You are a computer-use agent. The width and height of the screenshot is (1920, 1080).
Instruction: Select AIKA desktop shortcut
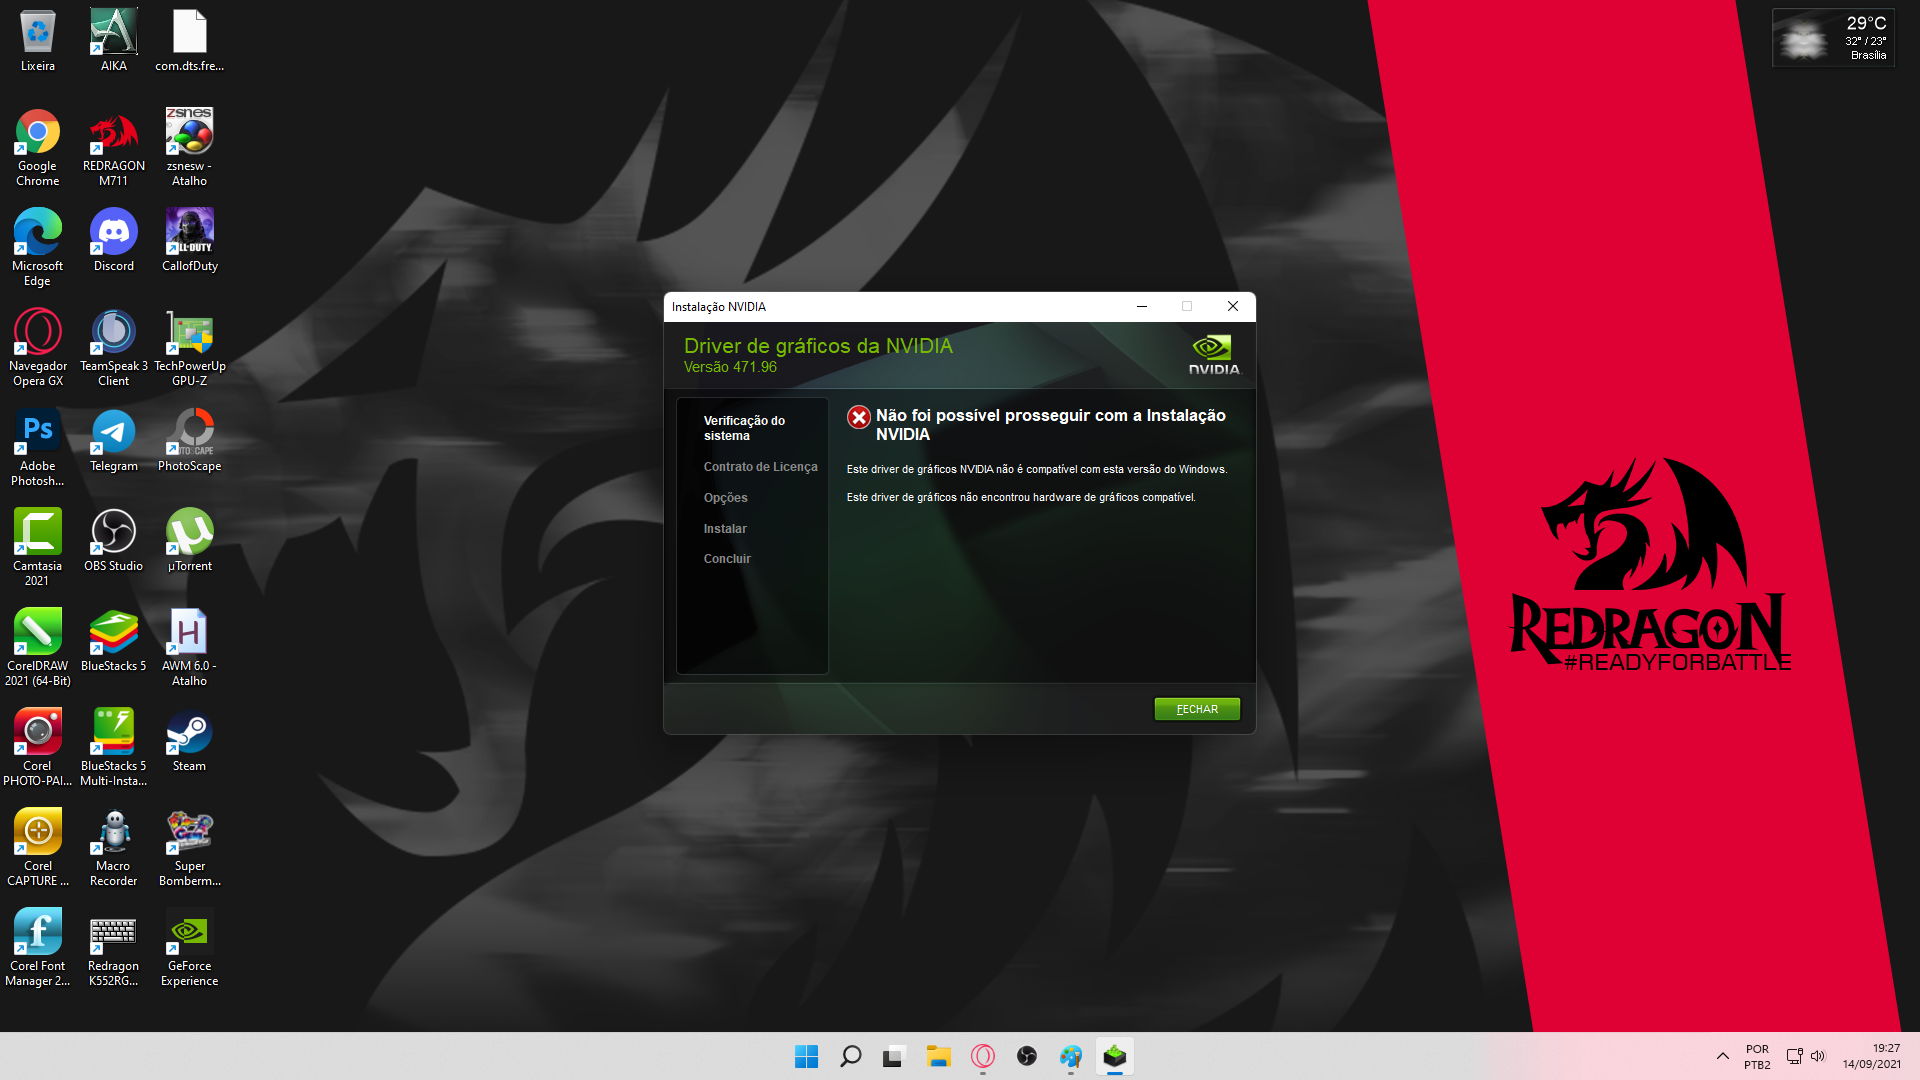click(x=114, y=41)
